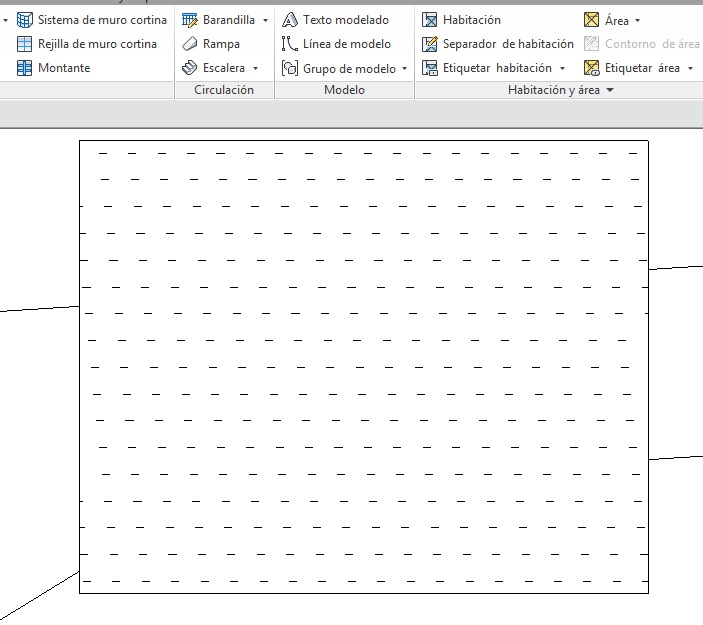Click the Modelo panel title
703x625 pixels.
(344, 90)
